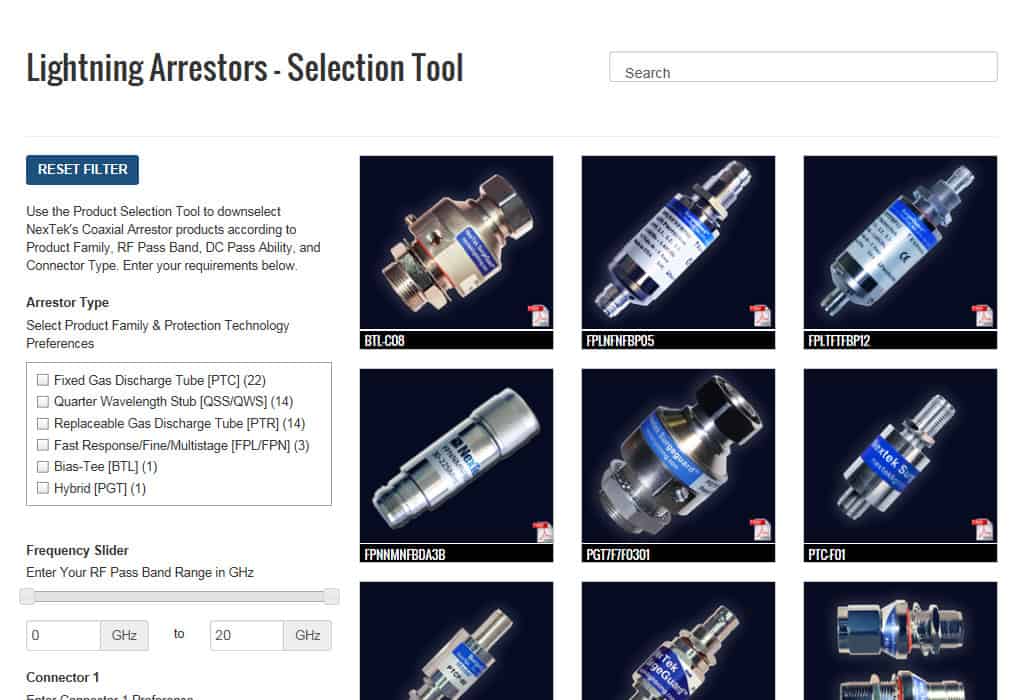Check Bias-Tee [BTL] filter

tap(43, 467)
